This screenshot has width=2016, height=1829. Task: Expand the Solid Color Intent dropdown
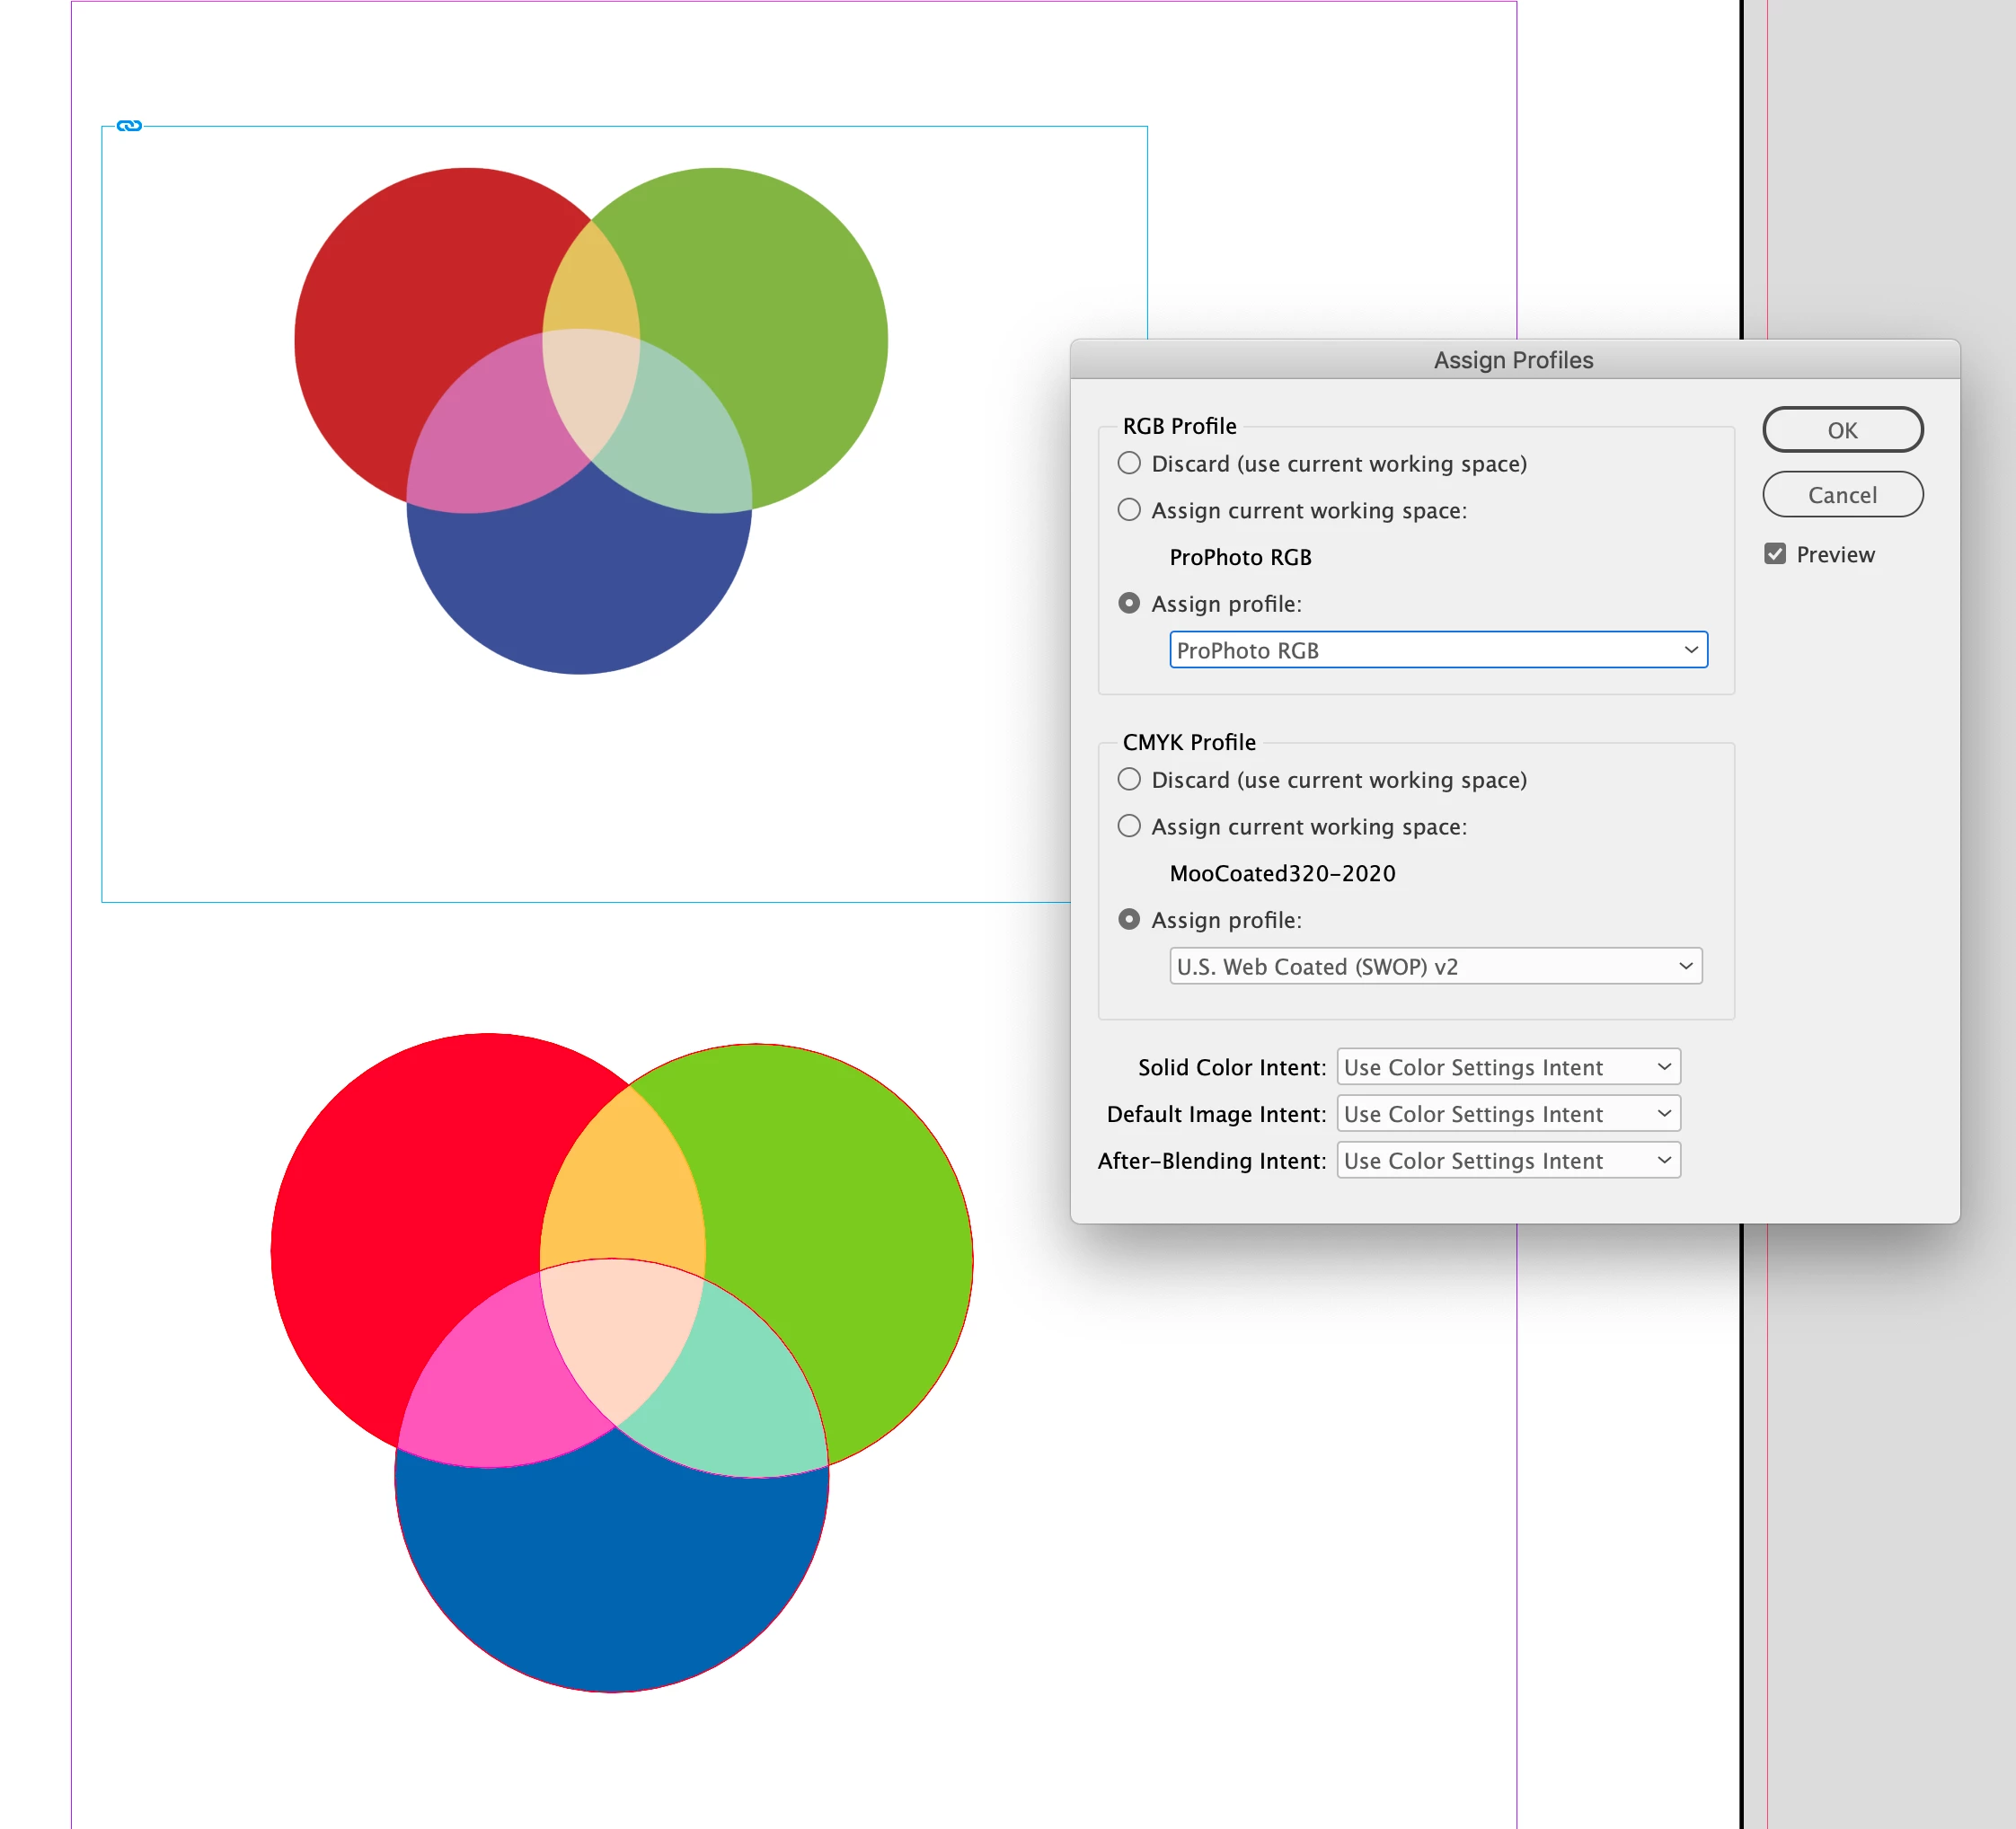pyautogui.click(x=1508, y=1067)
